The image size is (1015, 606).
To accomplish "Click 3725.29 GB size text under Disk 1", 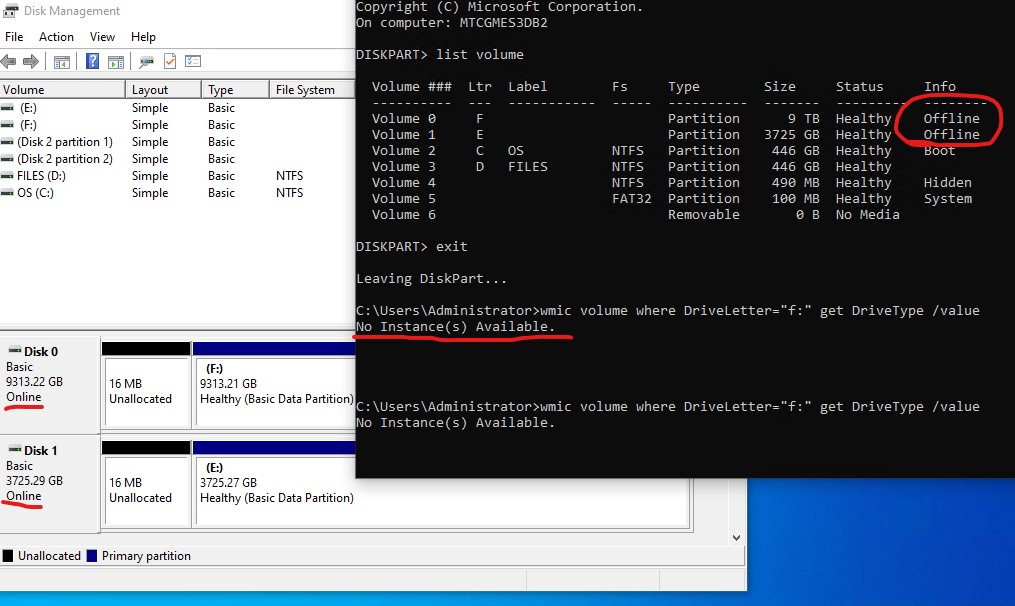I will tap(34, 480).
